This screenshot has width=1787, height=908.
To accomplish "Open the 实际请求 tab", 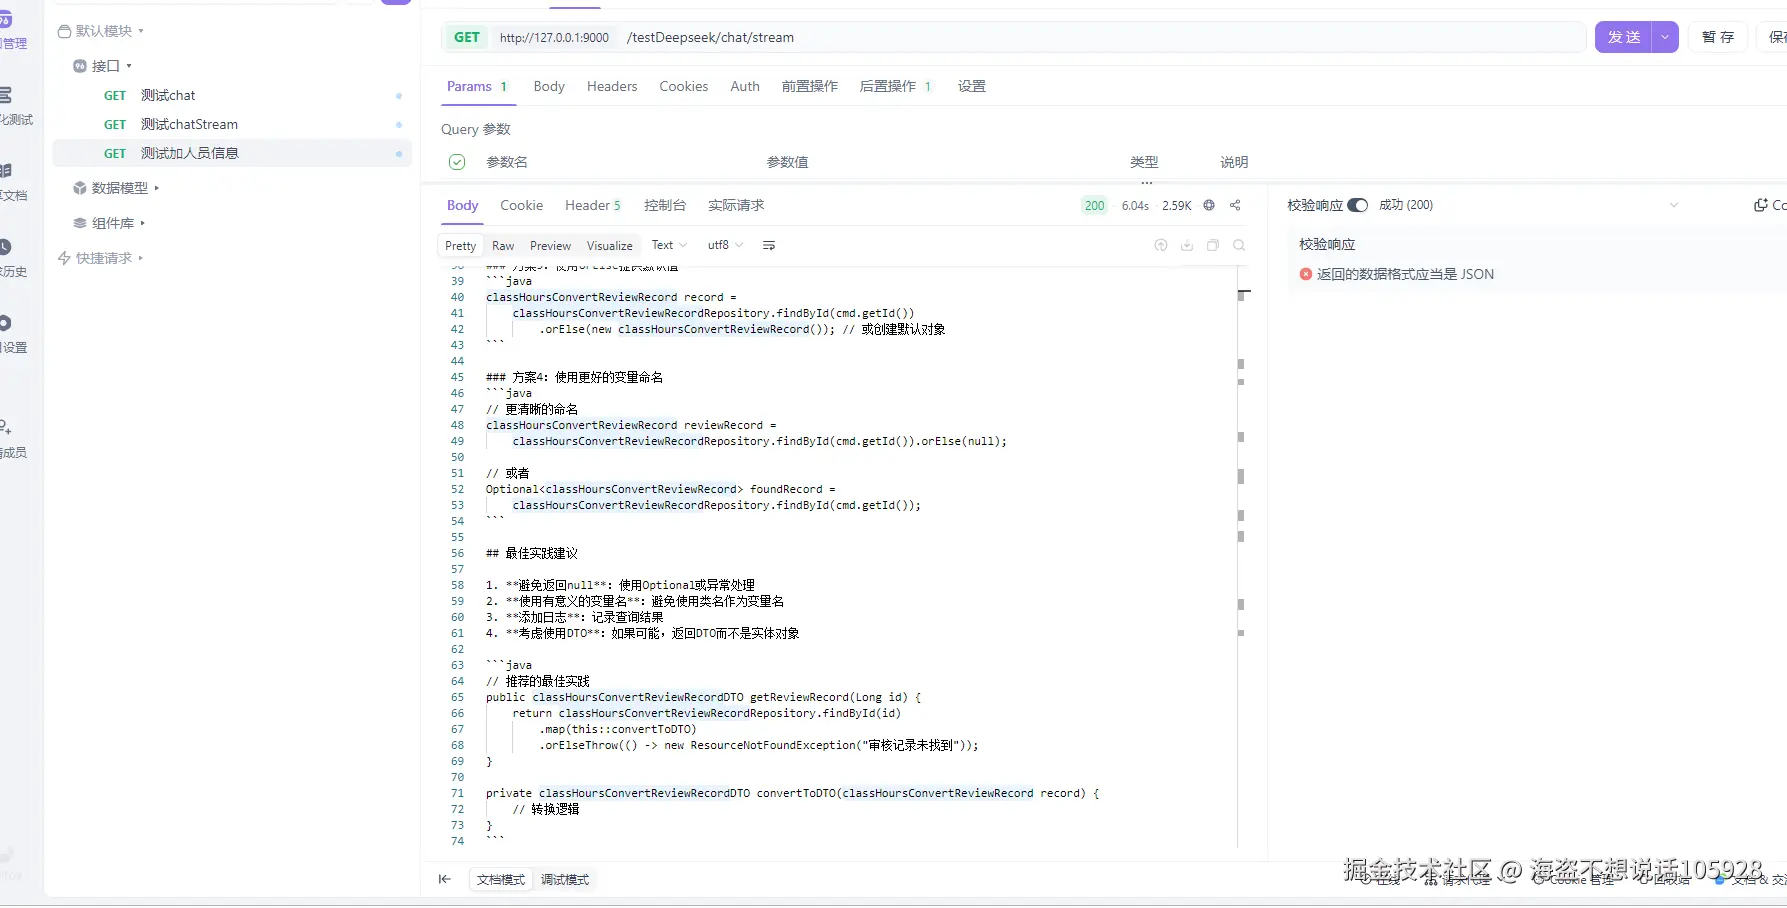I will [x=736, y=205].
